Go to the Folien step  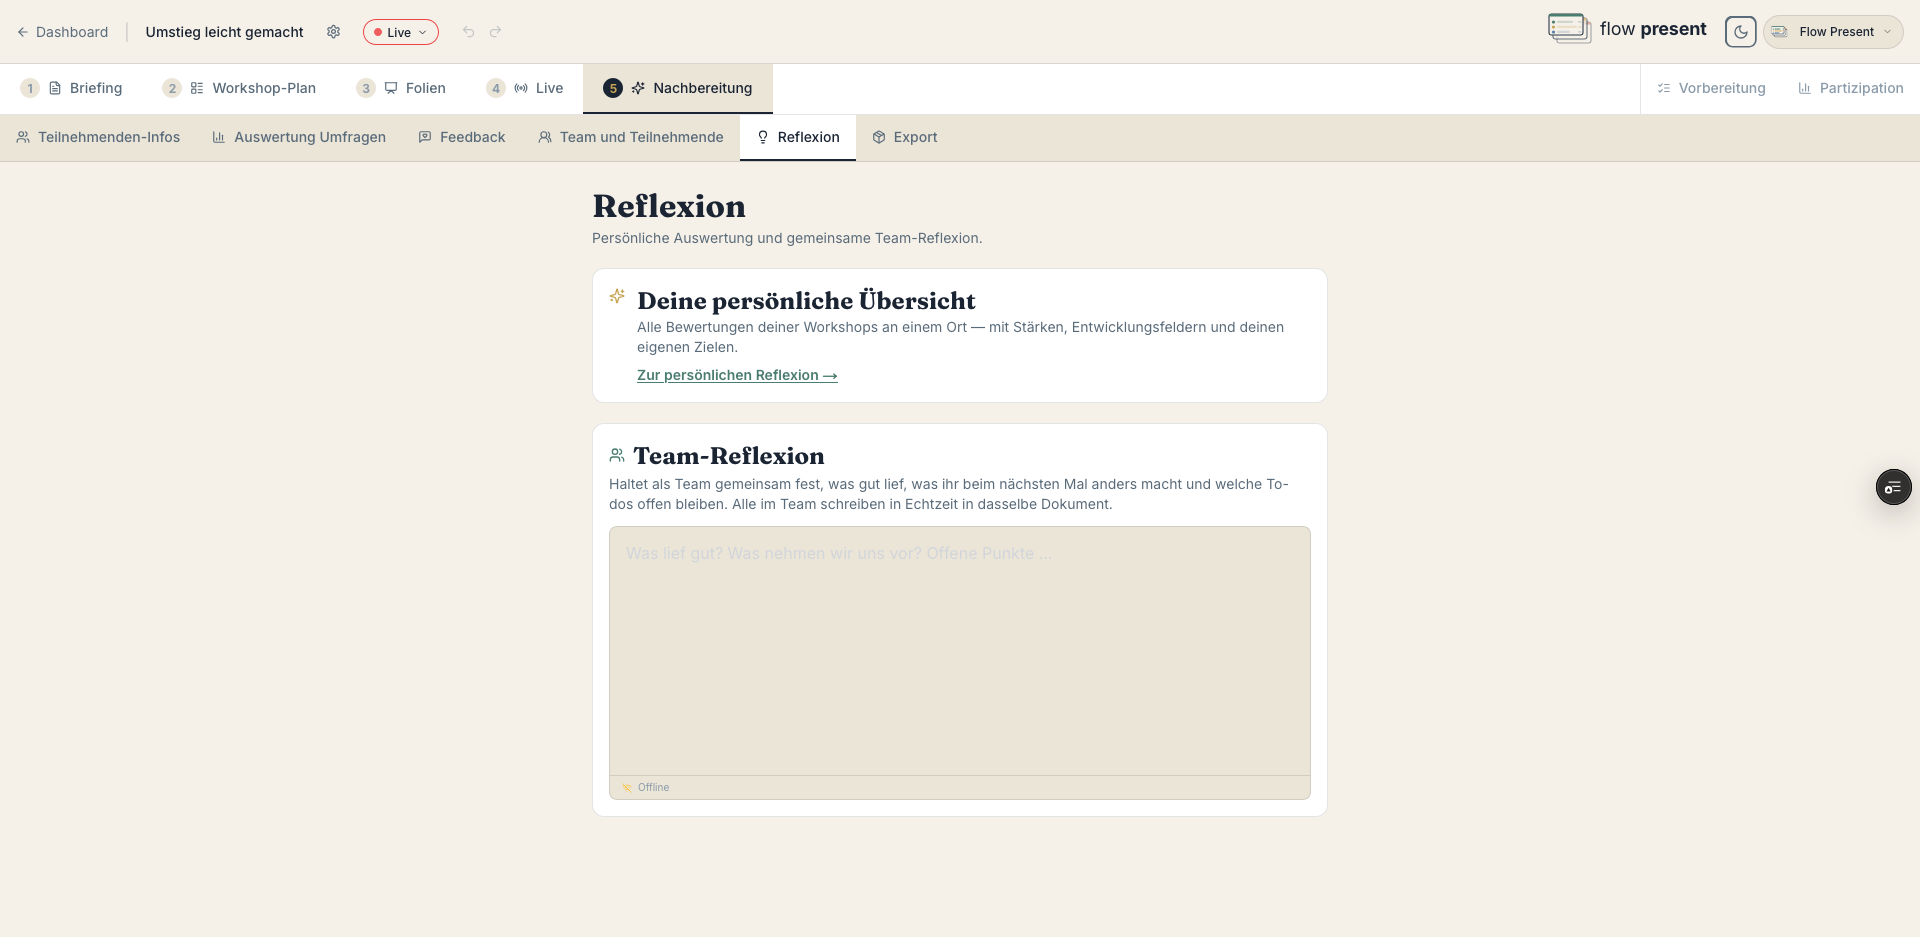[401, 88]
